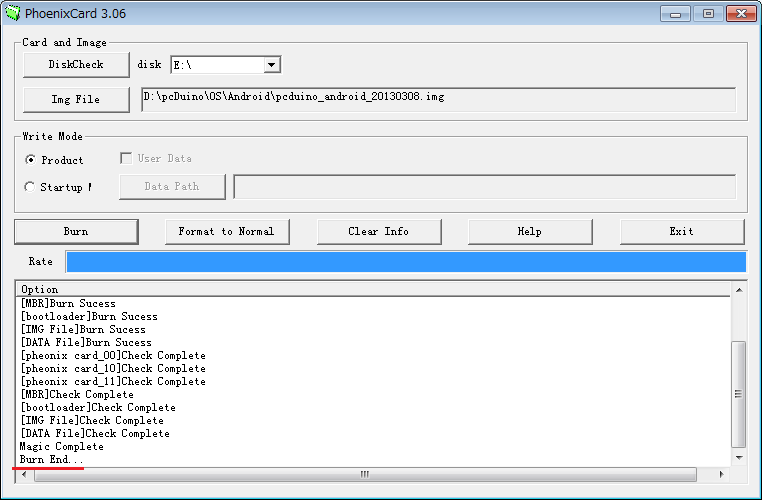Click the horizontal scrollbar left arrow
This screenshot has height=500, width=762.
(24, 474)
